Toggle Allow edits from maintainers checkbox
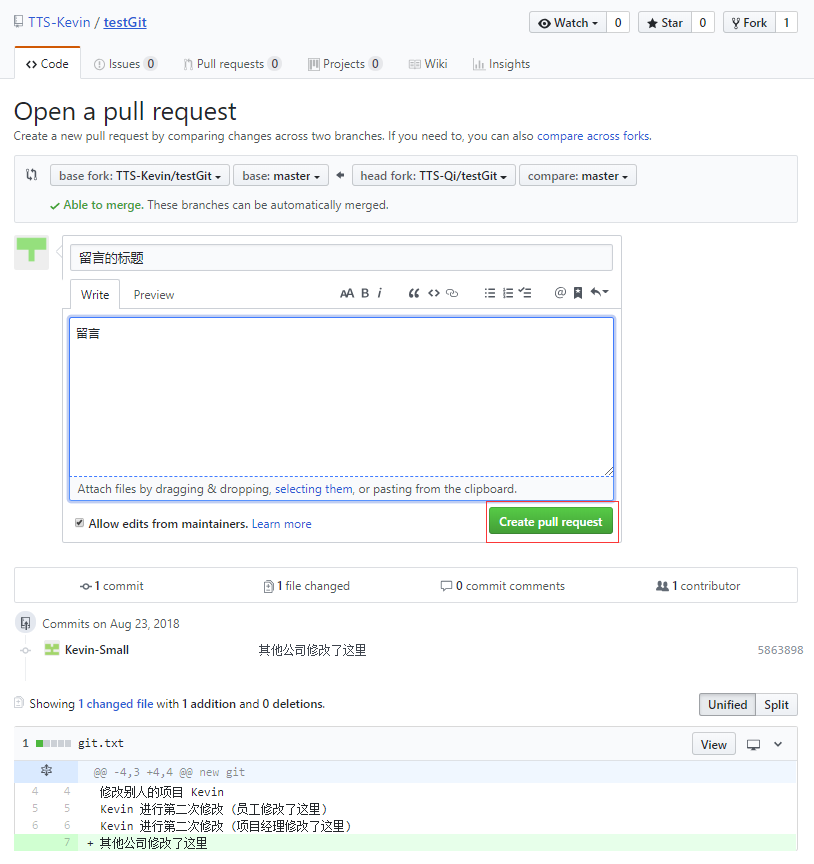 [x=79, y=522]
